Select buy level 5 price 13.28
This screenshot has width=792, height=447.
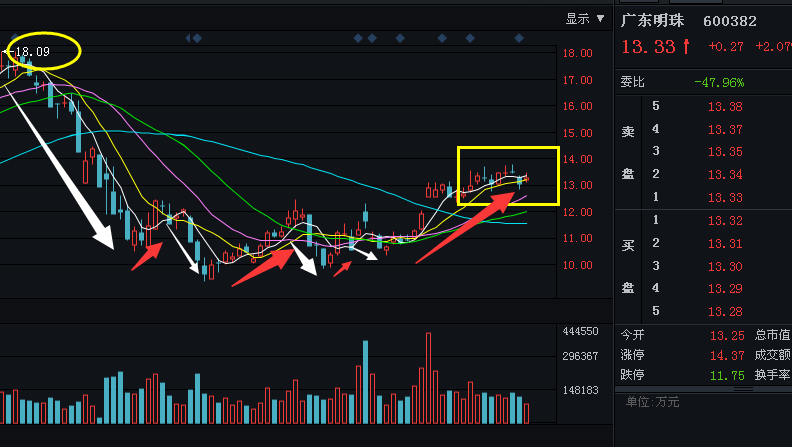pos(725,312)
